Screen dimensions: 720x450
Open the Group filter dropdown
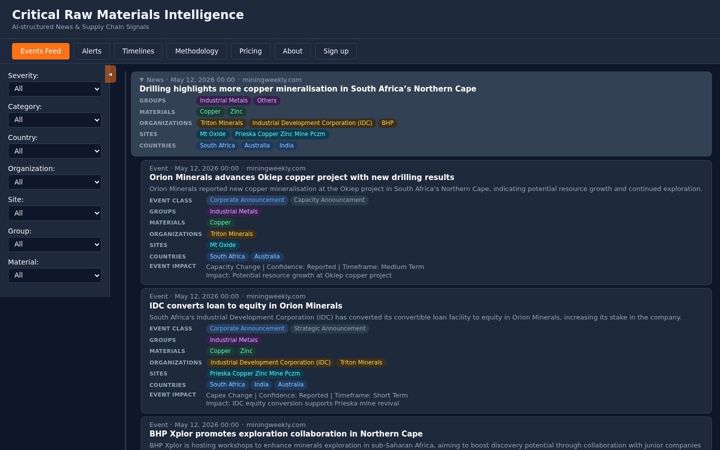[55, 244]
